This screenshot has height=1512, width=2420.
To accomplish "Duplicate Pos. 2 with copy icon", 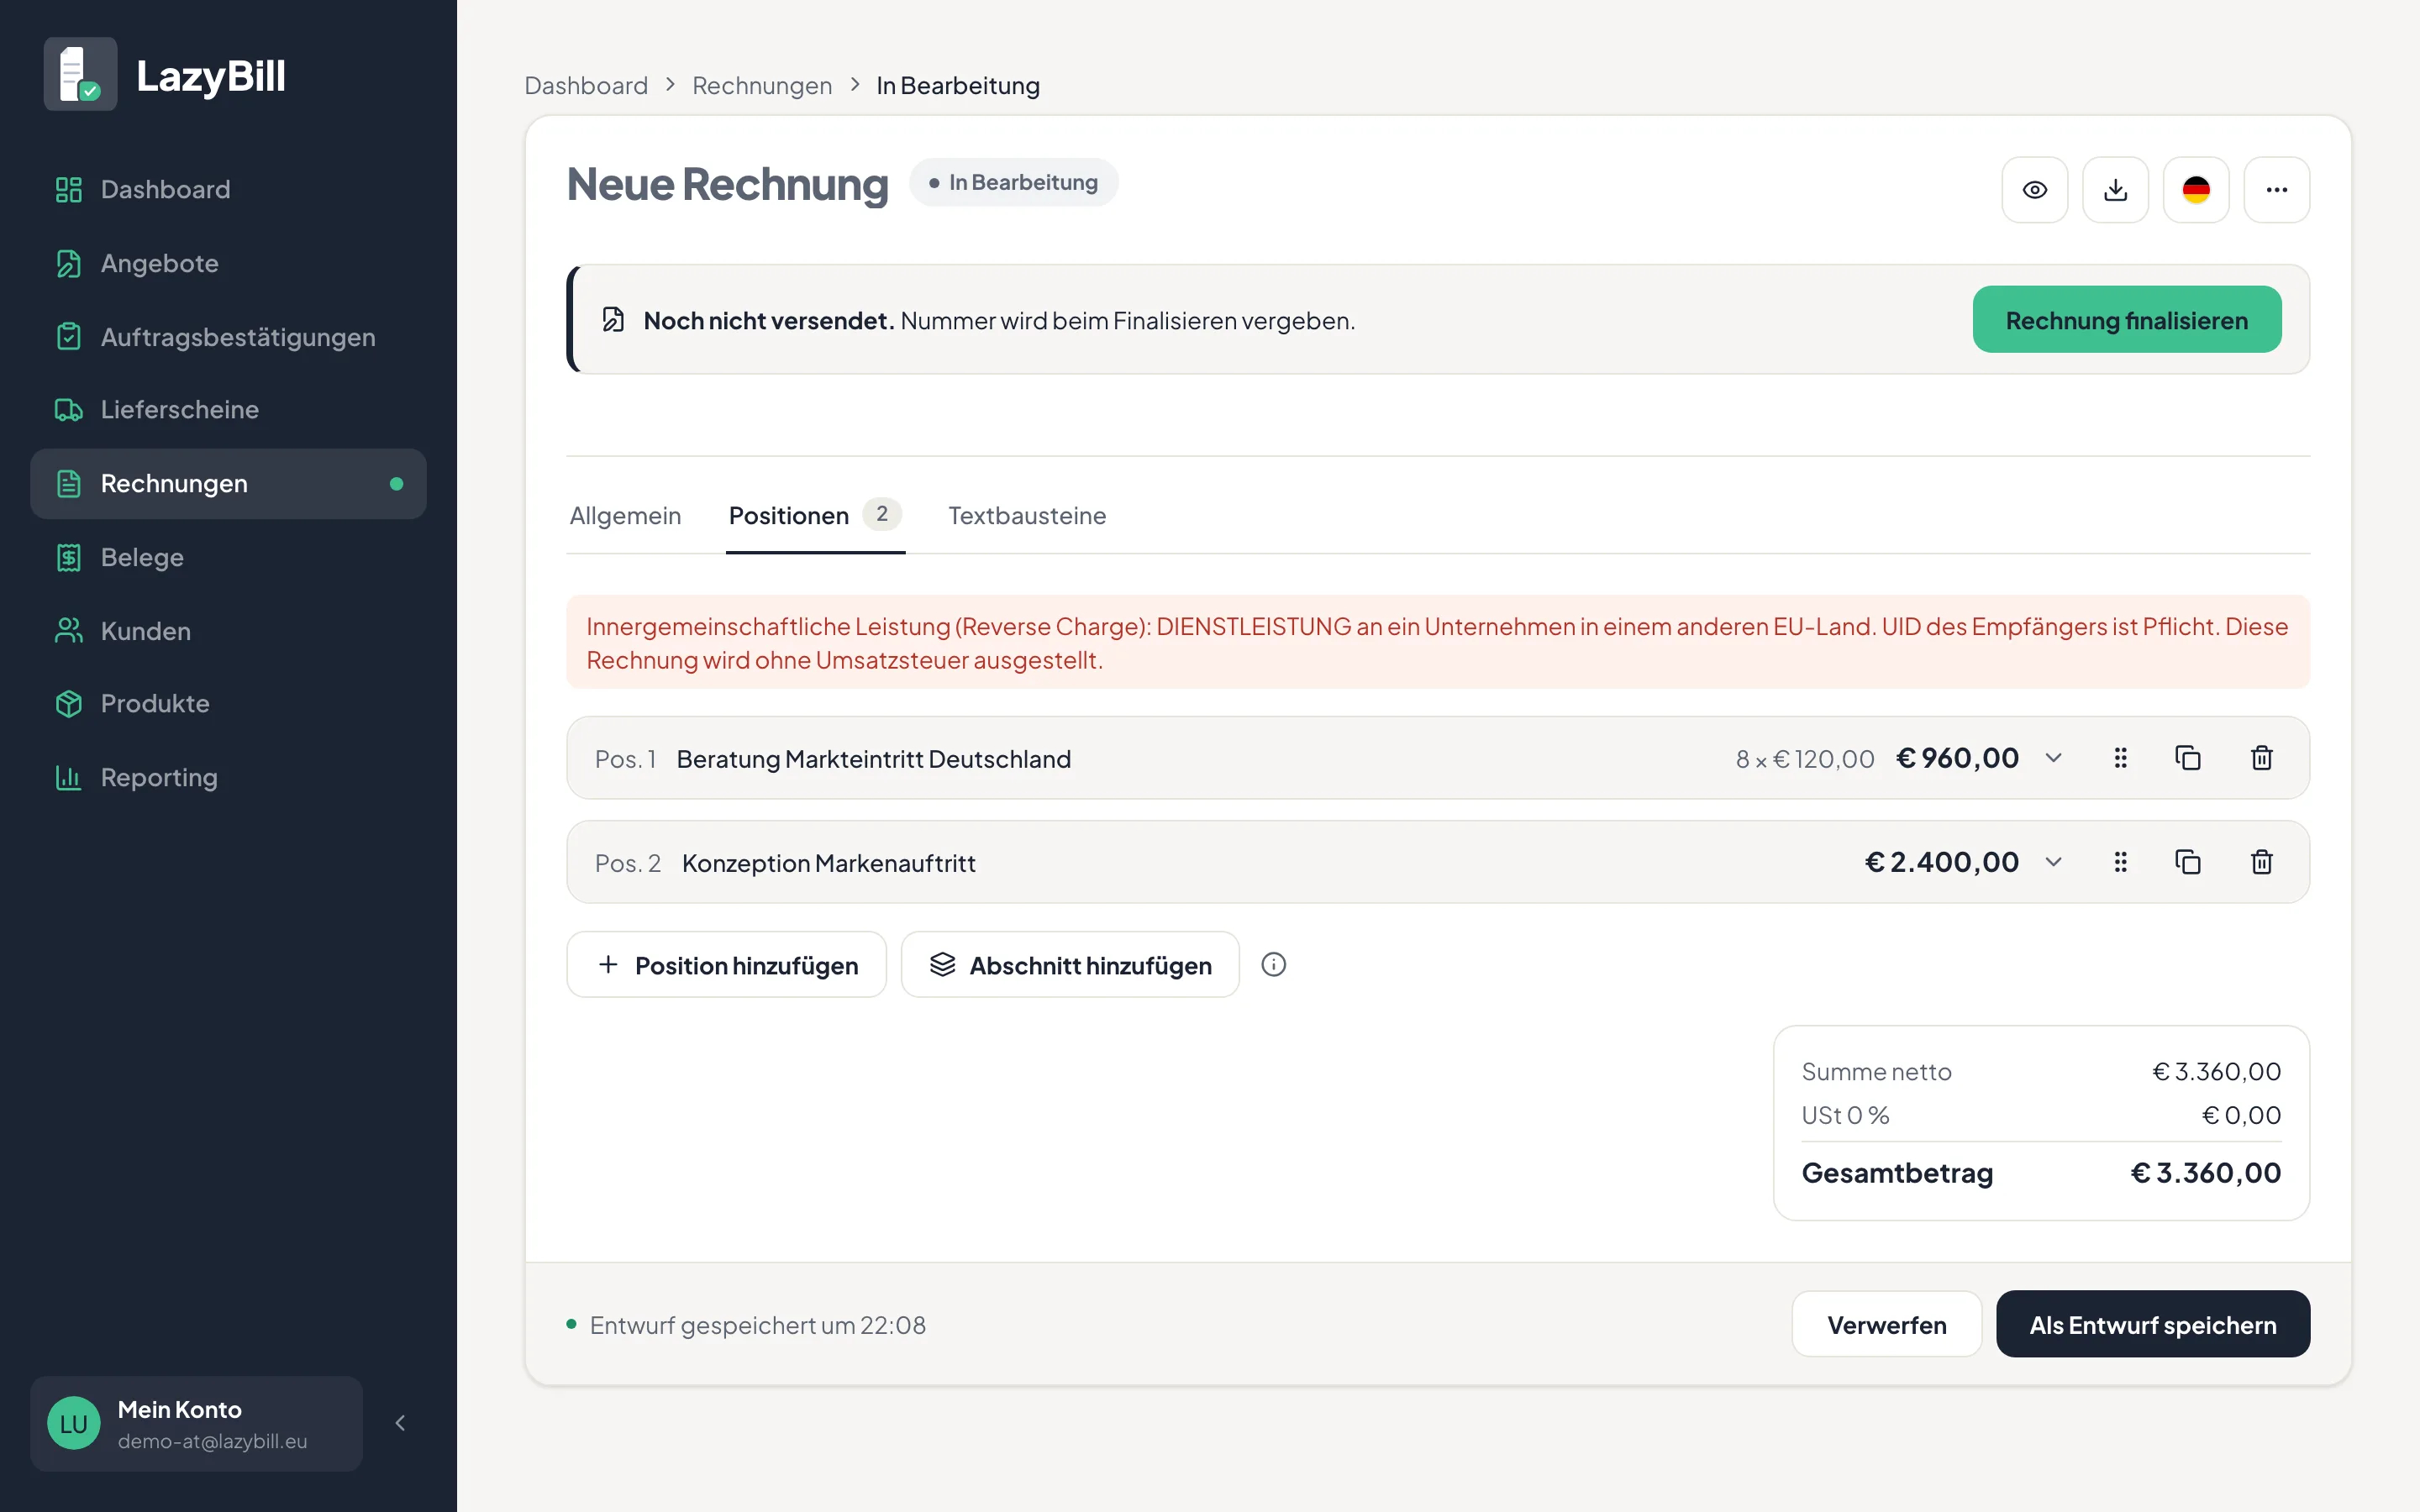I will click(x=2188, y=862).
